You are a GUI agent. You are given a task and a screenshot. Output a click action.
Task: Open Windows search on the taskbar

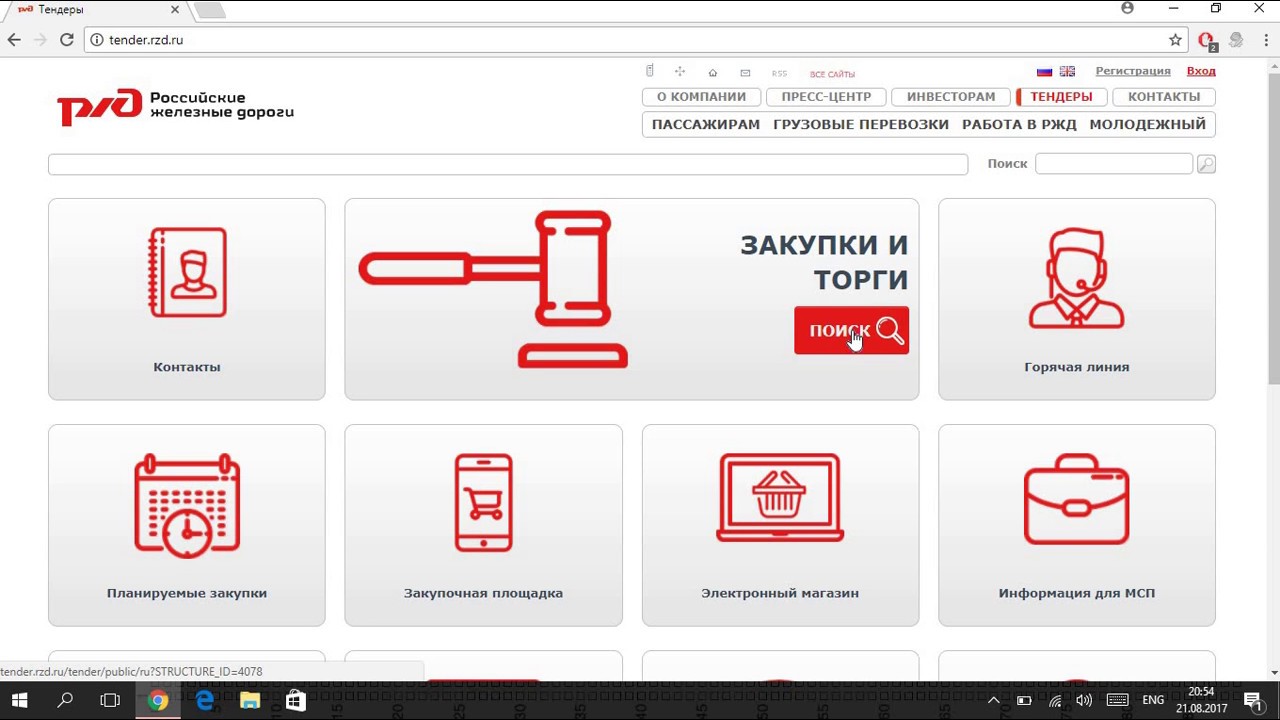pos(65,701)
